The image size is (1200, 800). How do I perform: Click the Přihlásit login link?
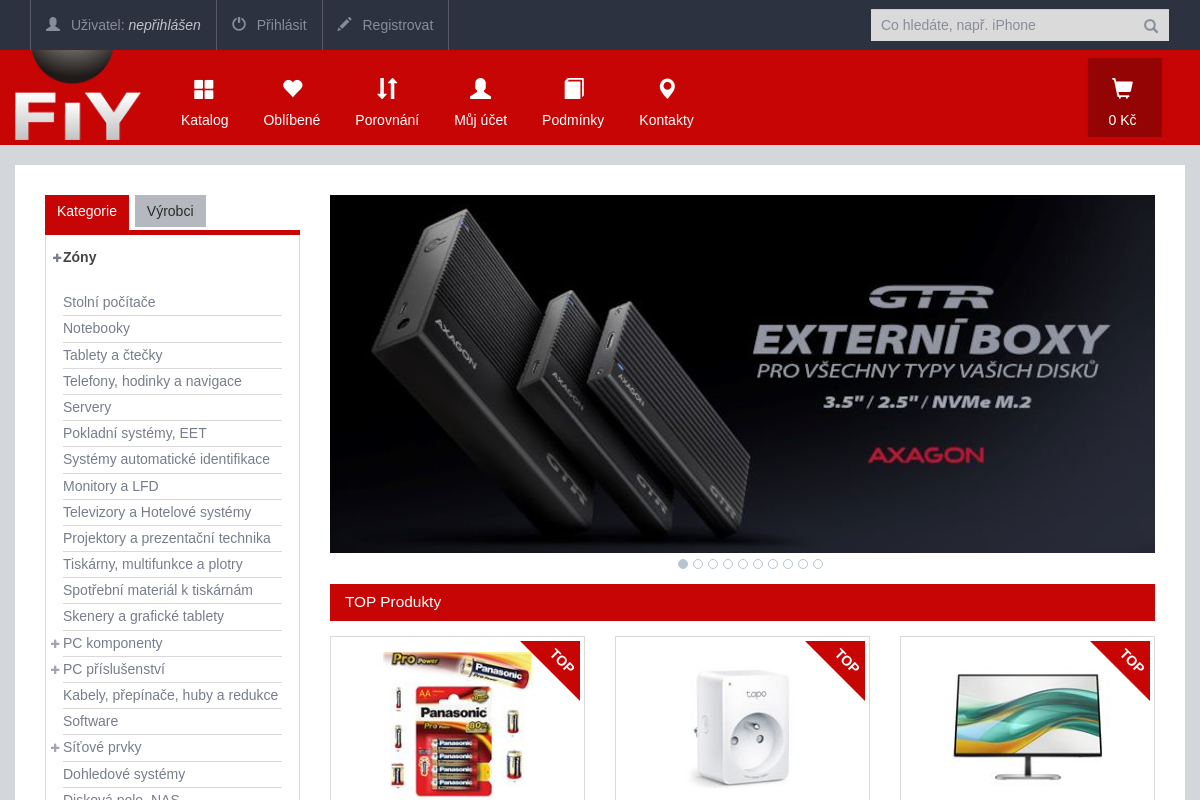(282, 25)
